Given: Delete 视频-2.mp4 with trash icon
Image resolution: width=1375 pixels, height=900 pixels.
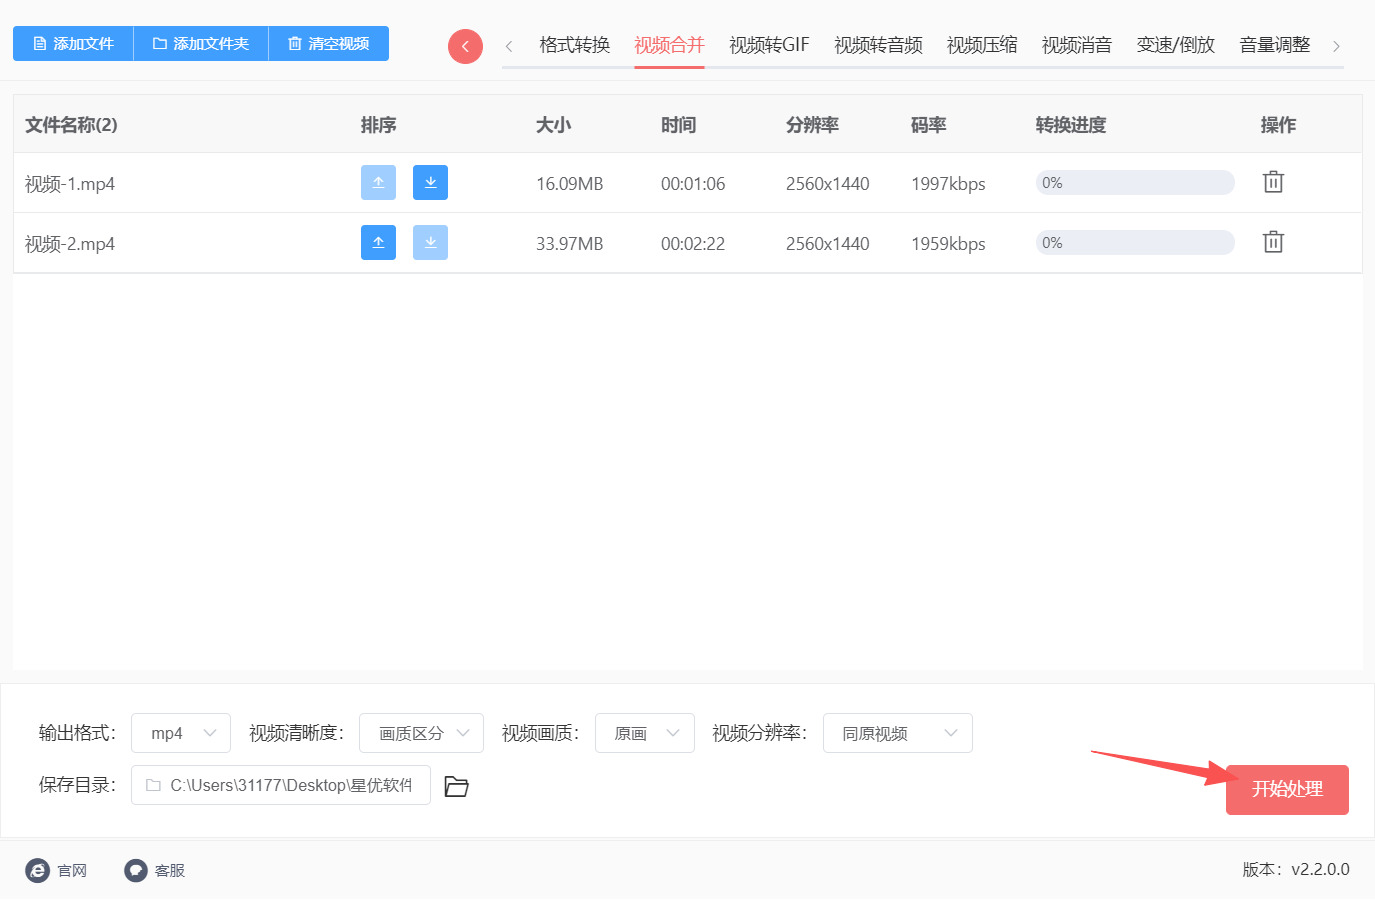Looking at the screenshot, I should click(x=1273, y=242).
